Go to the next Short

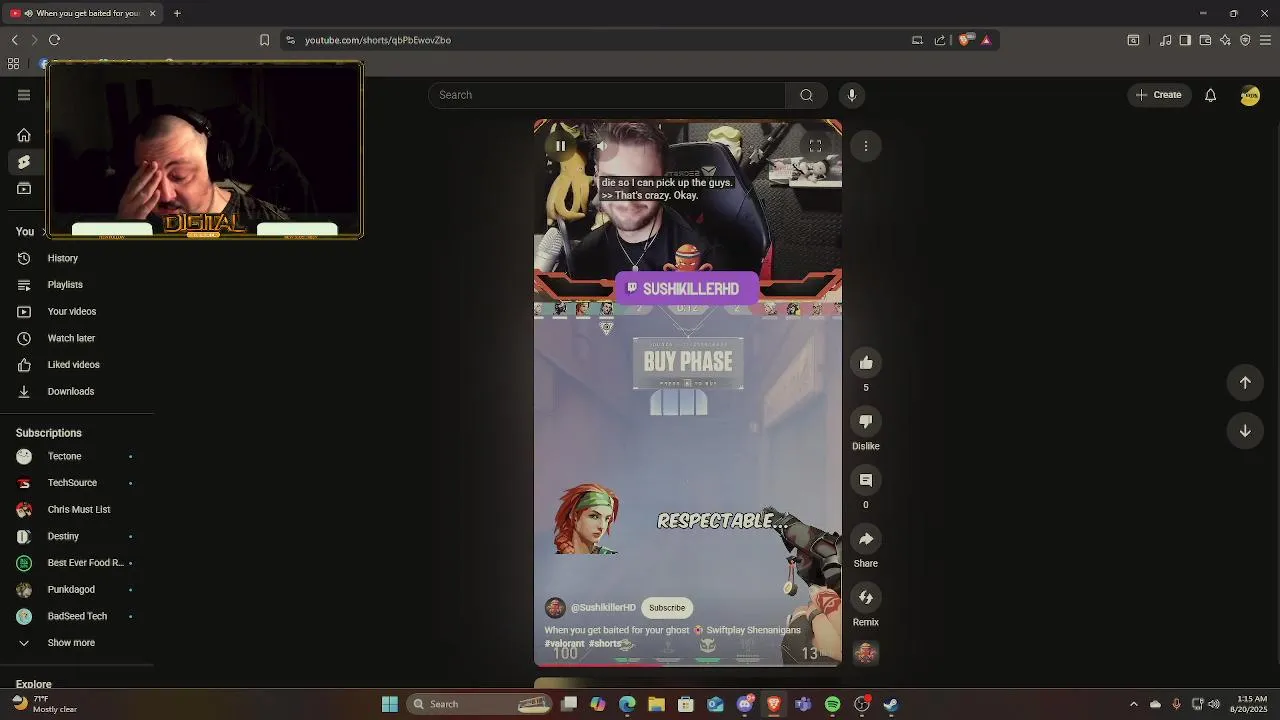[x=1245, y=431]
